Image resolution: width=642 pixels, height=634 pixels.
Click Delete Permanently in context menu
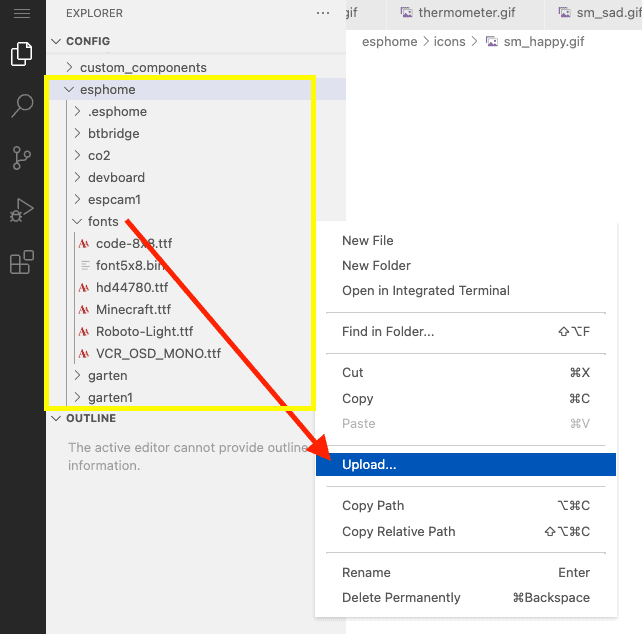[401, 597]
